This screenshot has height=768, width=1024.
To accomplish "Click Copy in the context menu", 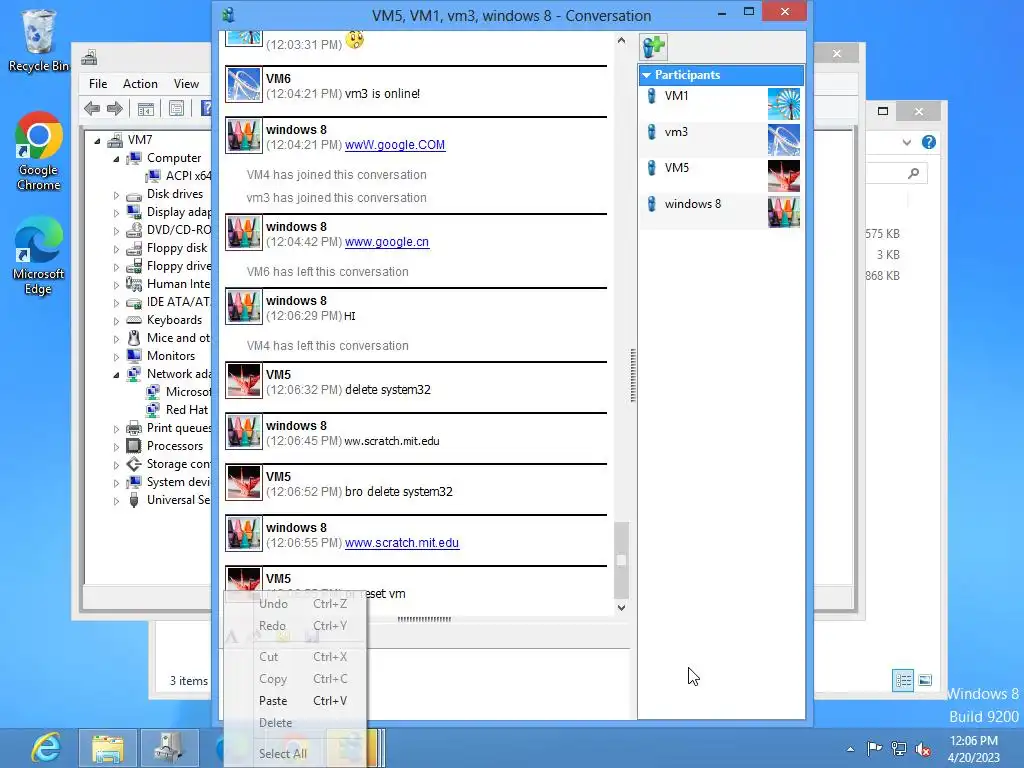I will (295, 679).
